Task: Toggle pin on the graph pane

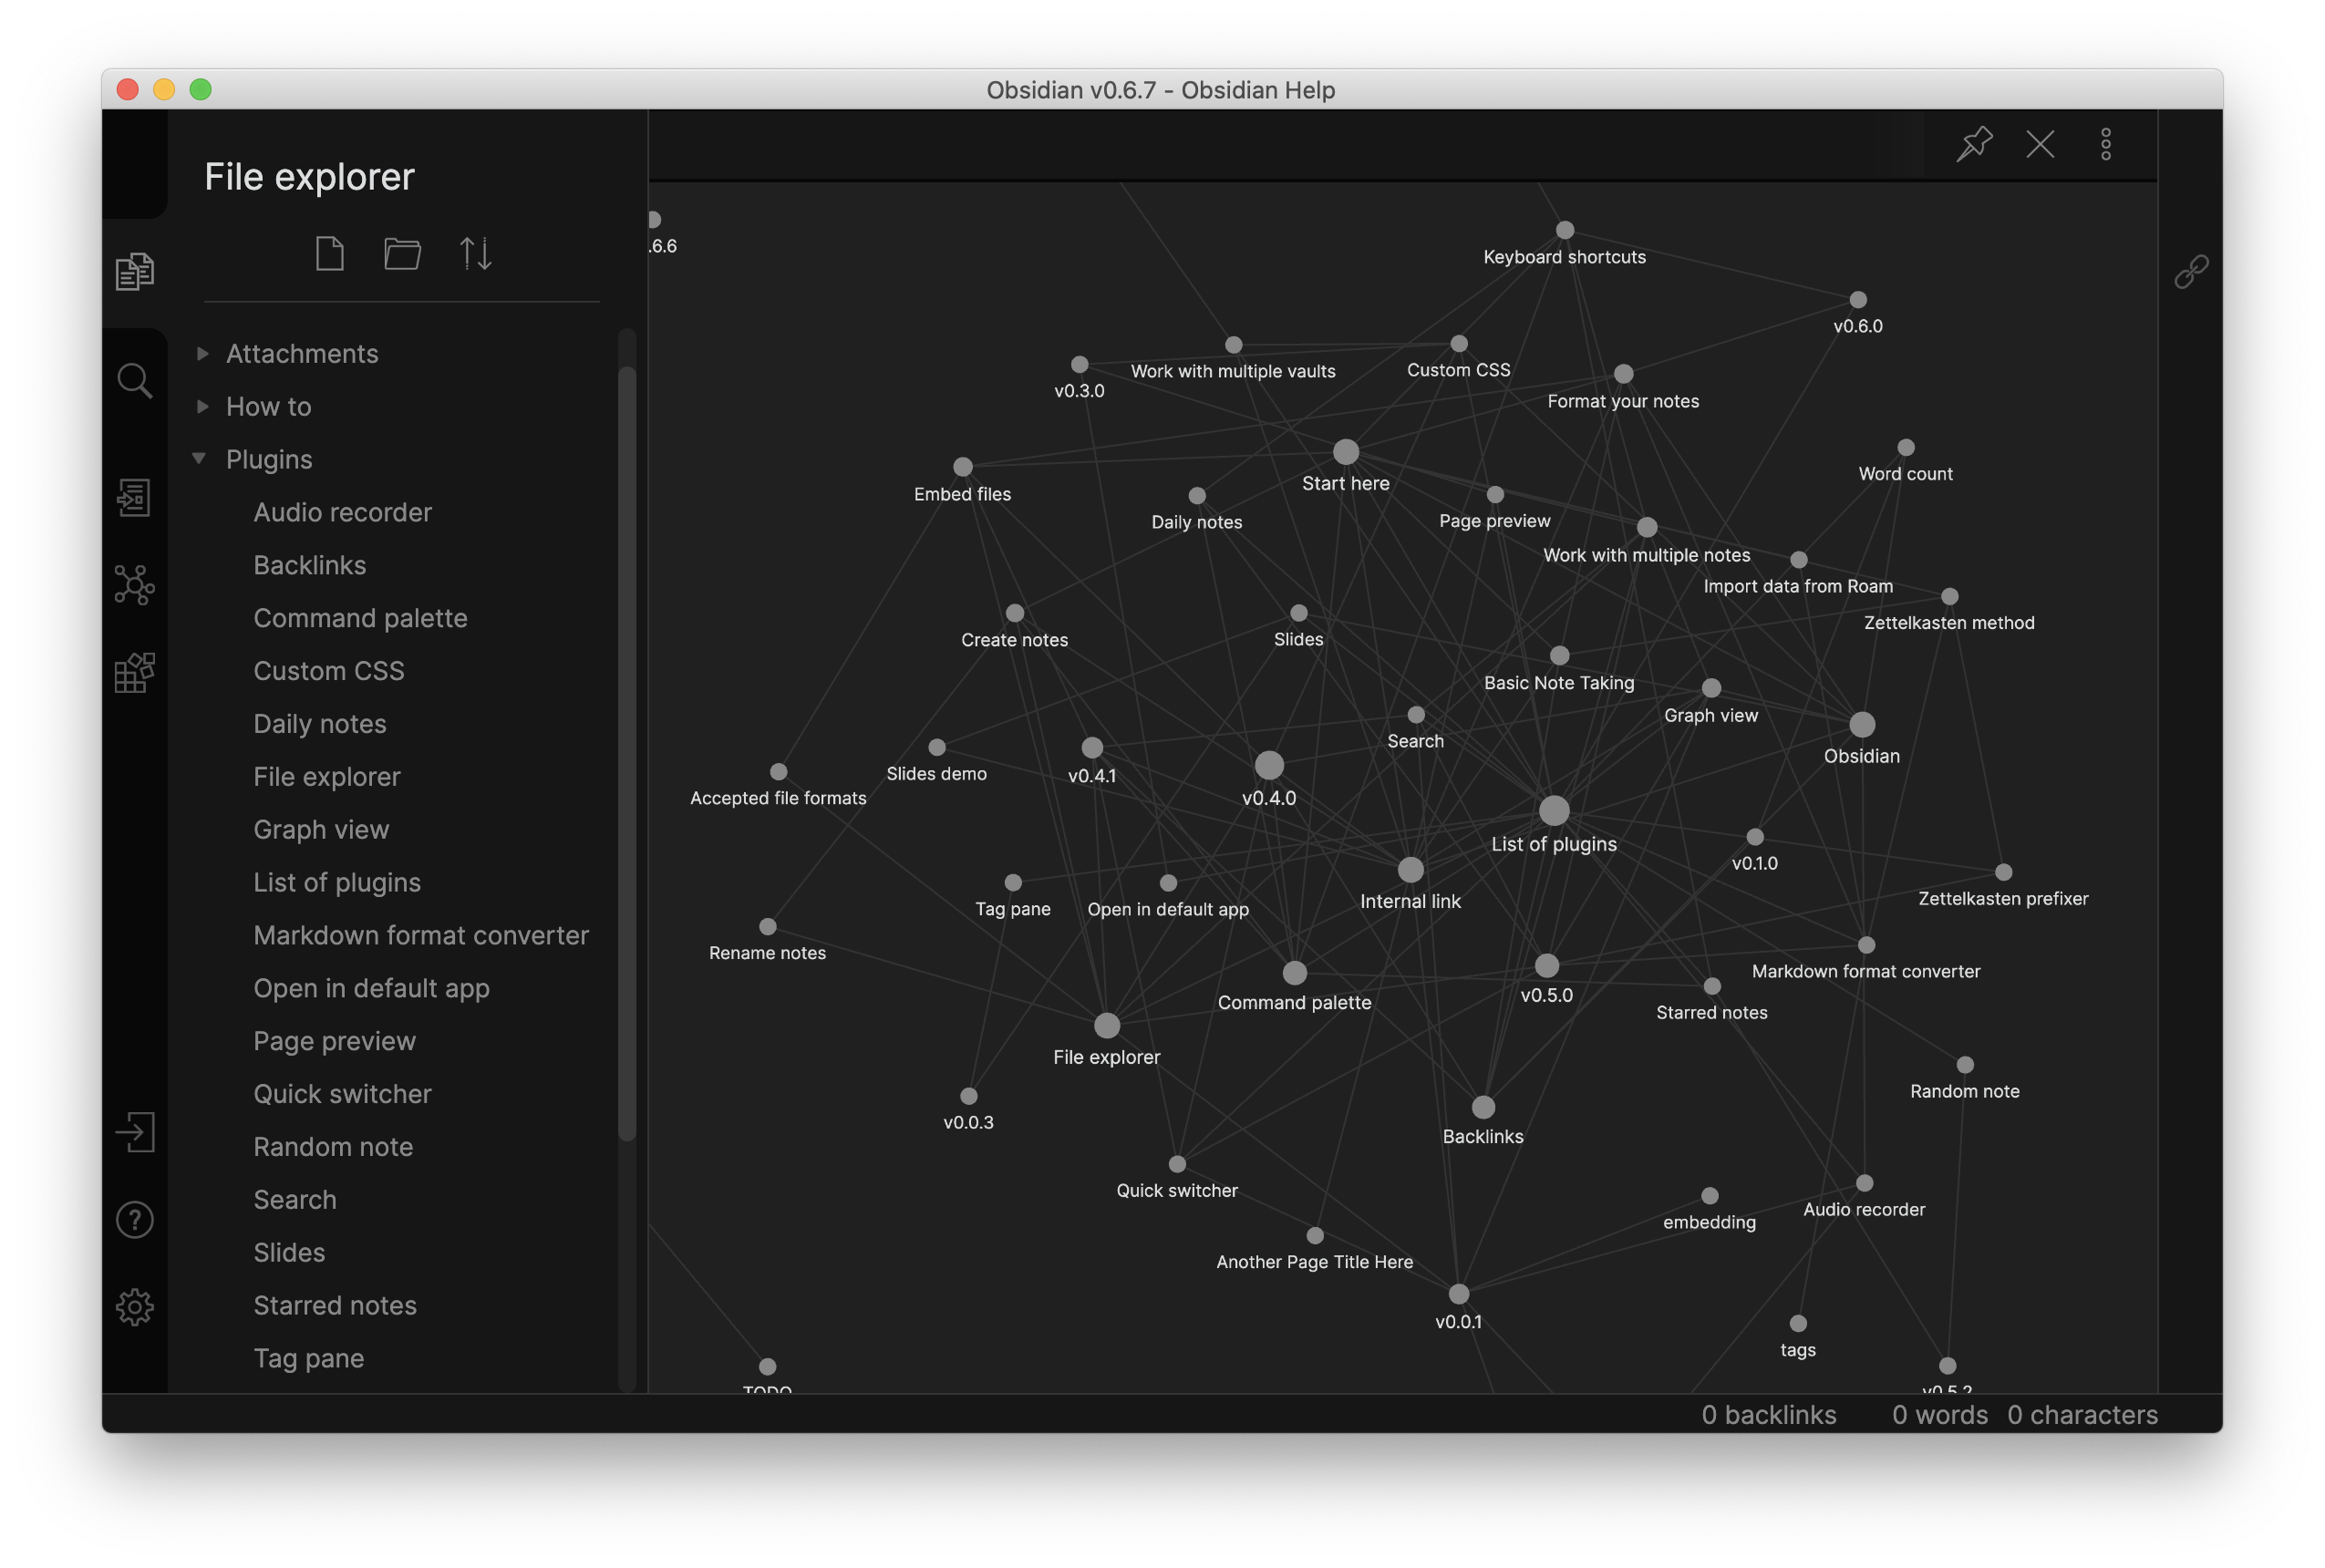Action: coord(1974,144)
